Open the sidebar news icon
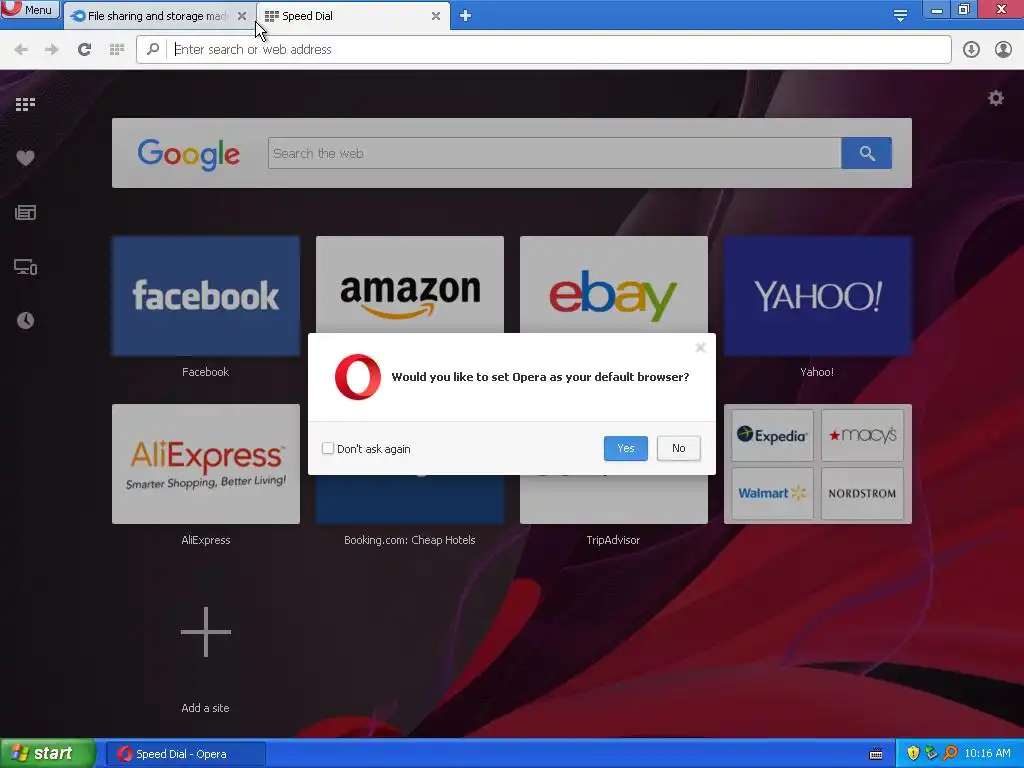 [x=25, y=212]
